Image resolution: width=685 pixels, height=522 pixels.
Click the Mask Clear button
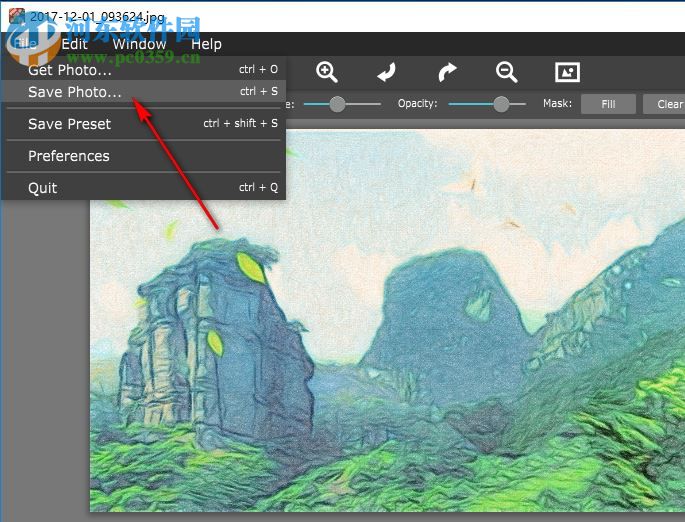click(664, 104)
